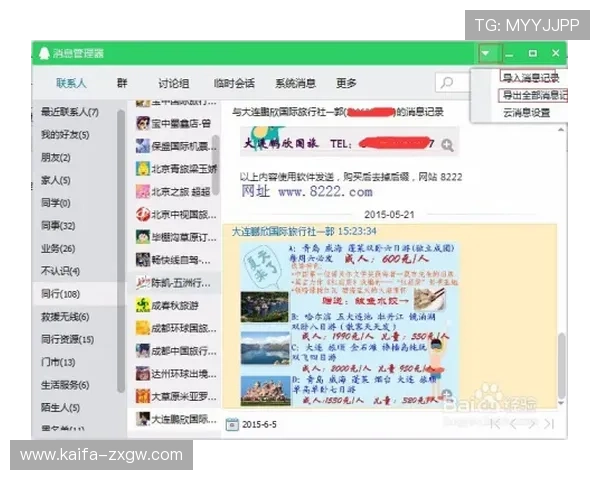Select the 朋友(2) group
The width and height of the screenshot is (600, 480).
click(56, 157)
